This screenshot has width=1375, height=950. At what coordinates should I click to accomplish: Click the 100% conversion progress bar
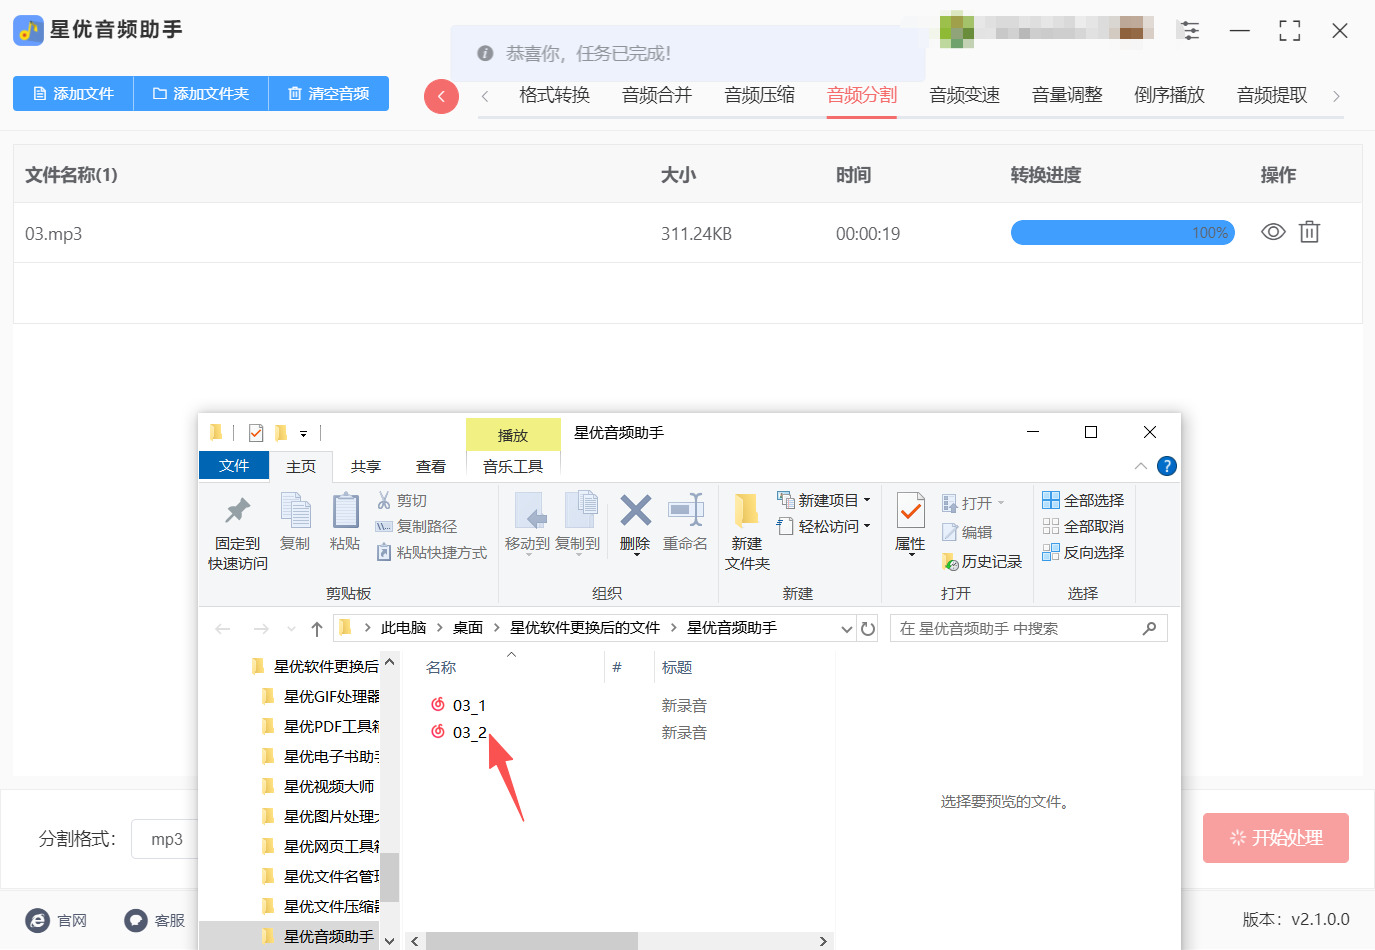1122,231
